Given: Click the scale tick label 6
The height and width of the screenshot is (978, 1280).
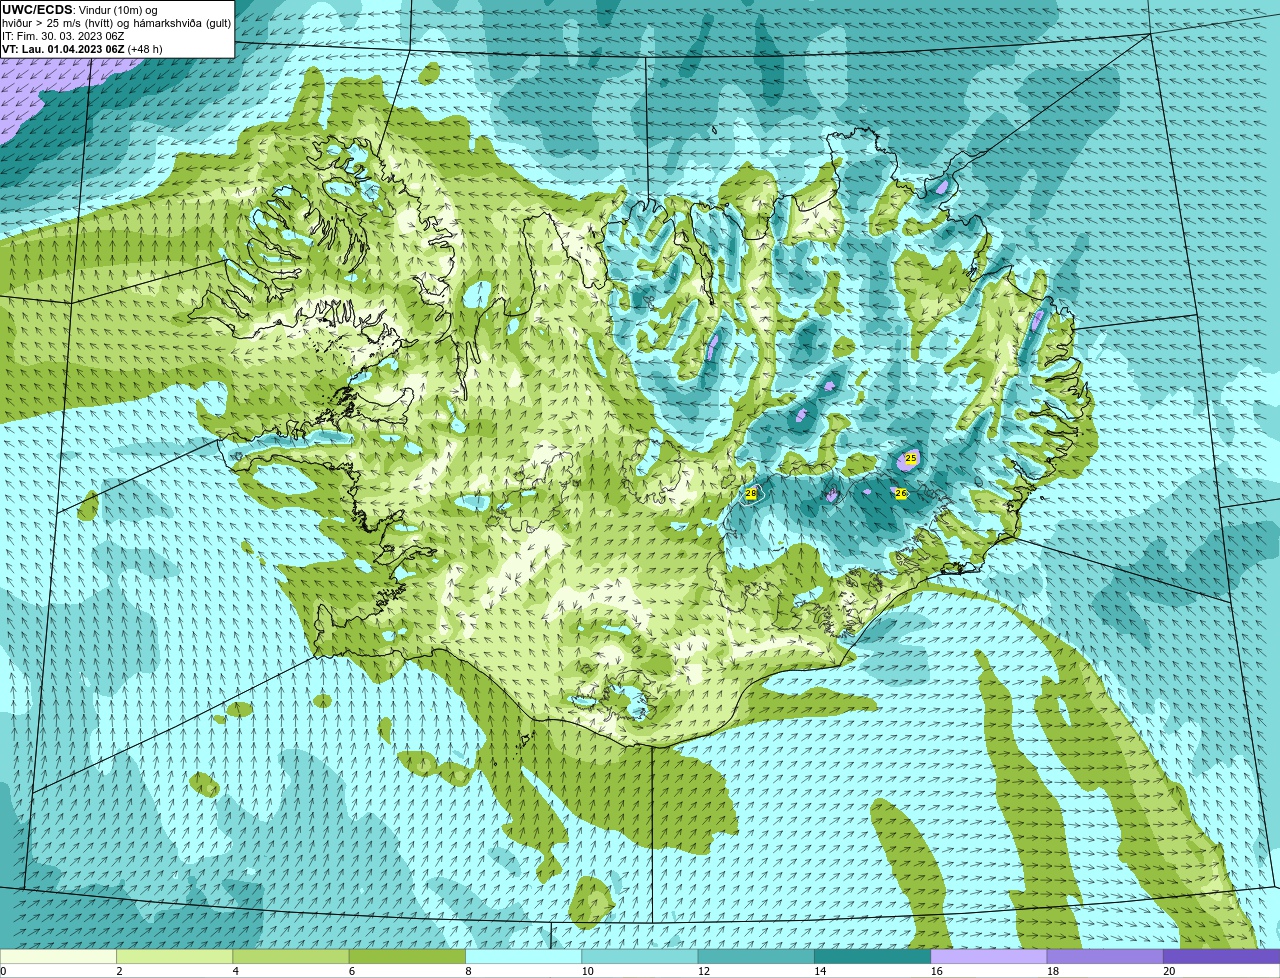Looking at the screenshot, I should pyautogui.click(x=352, y=971).
